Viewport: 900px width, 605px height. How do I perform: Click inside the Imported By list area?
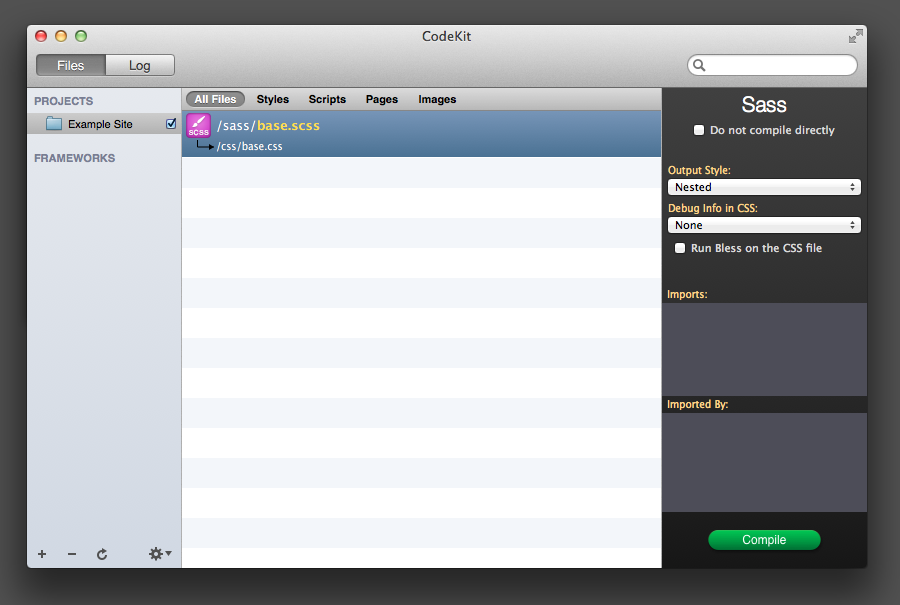coord(764,462)
